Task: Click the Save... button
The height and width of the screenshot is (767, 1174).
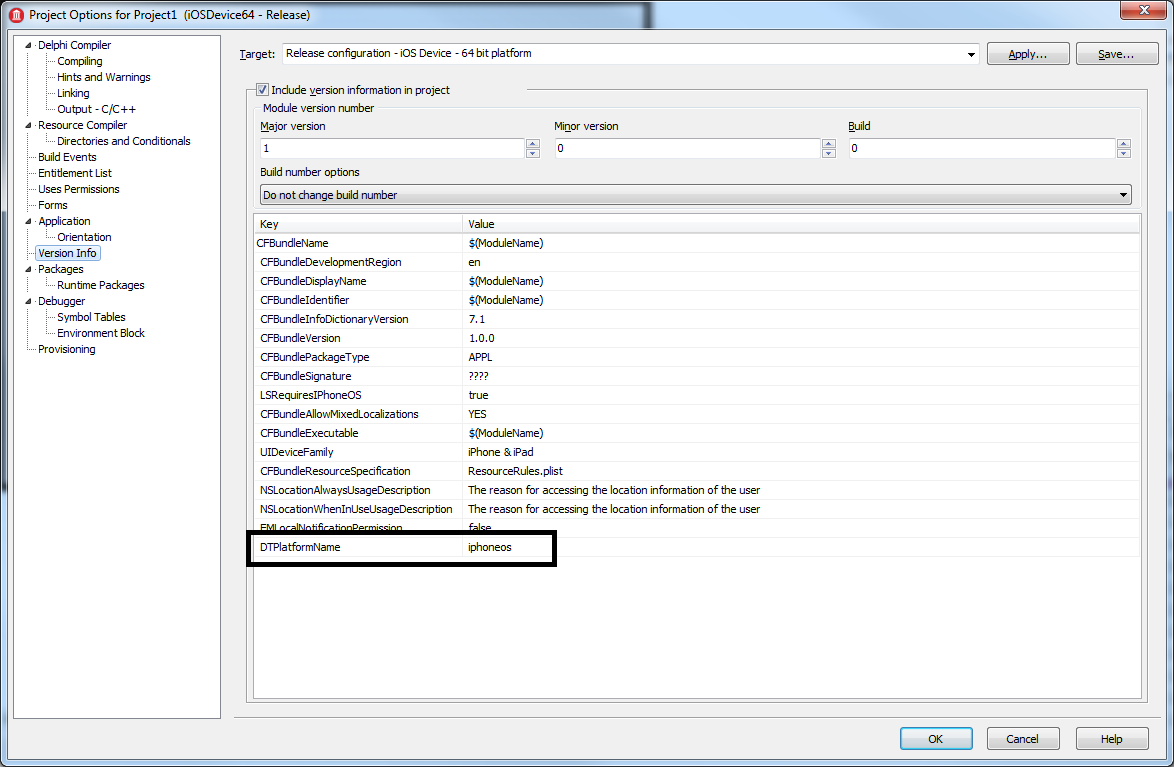Action: coord(1116,54)
